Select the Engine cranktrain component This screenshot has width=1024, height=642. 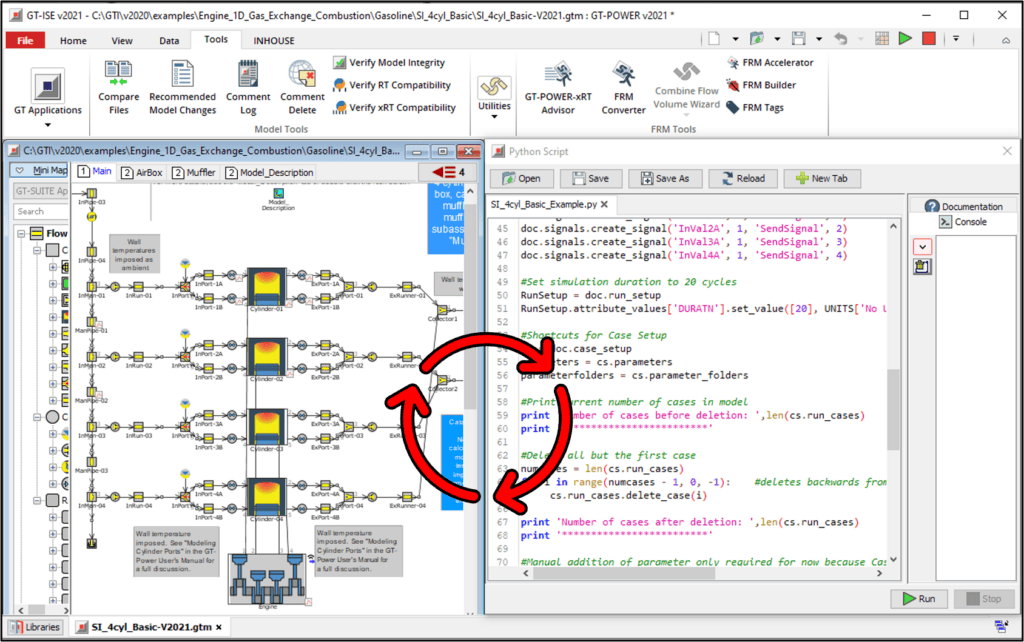point(267,580)
